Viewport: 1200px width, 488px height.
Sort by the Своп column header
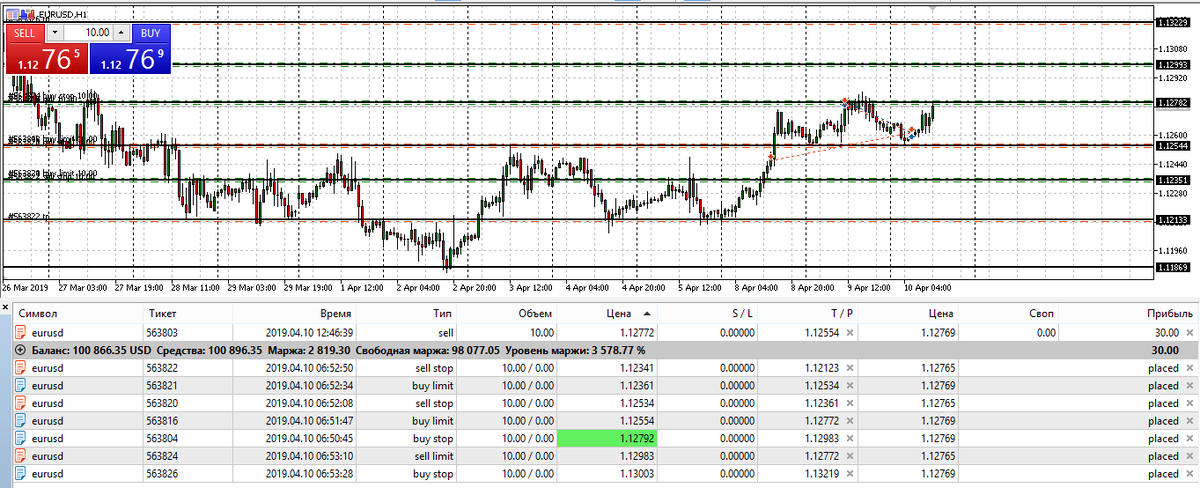(1040, 314)
